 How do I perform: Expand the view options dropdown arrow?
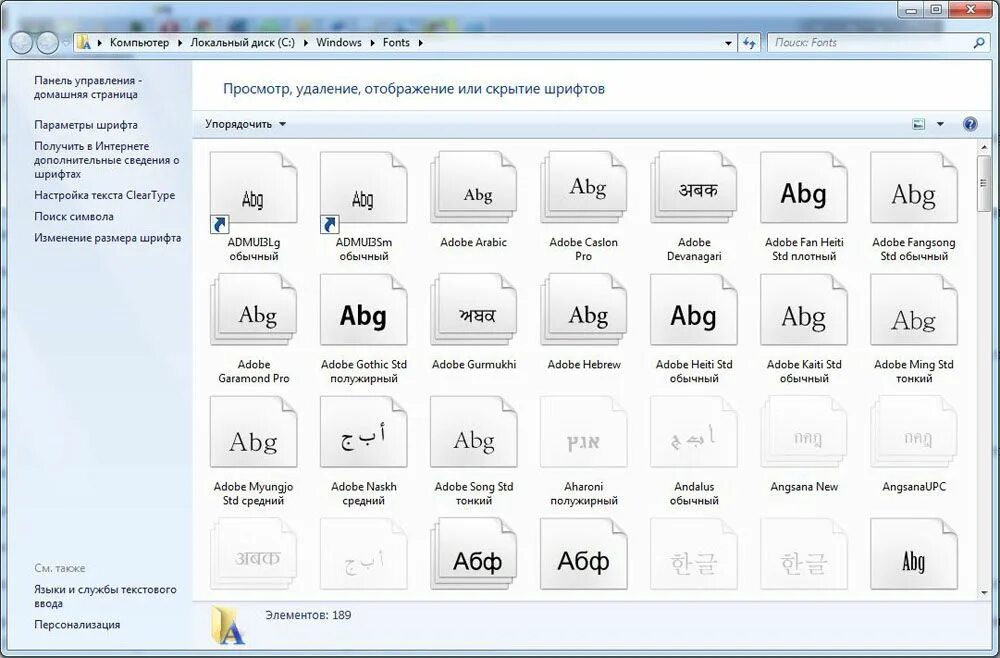tap(940, 124)
